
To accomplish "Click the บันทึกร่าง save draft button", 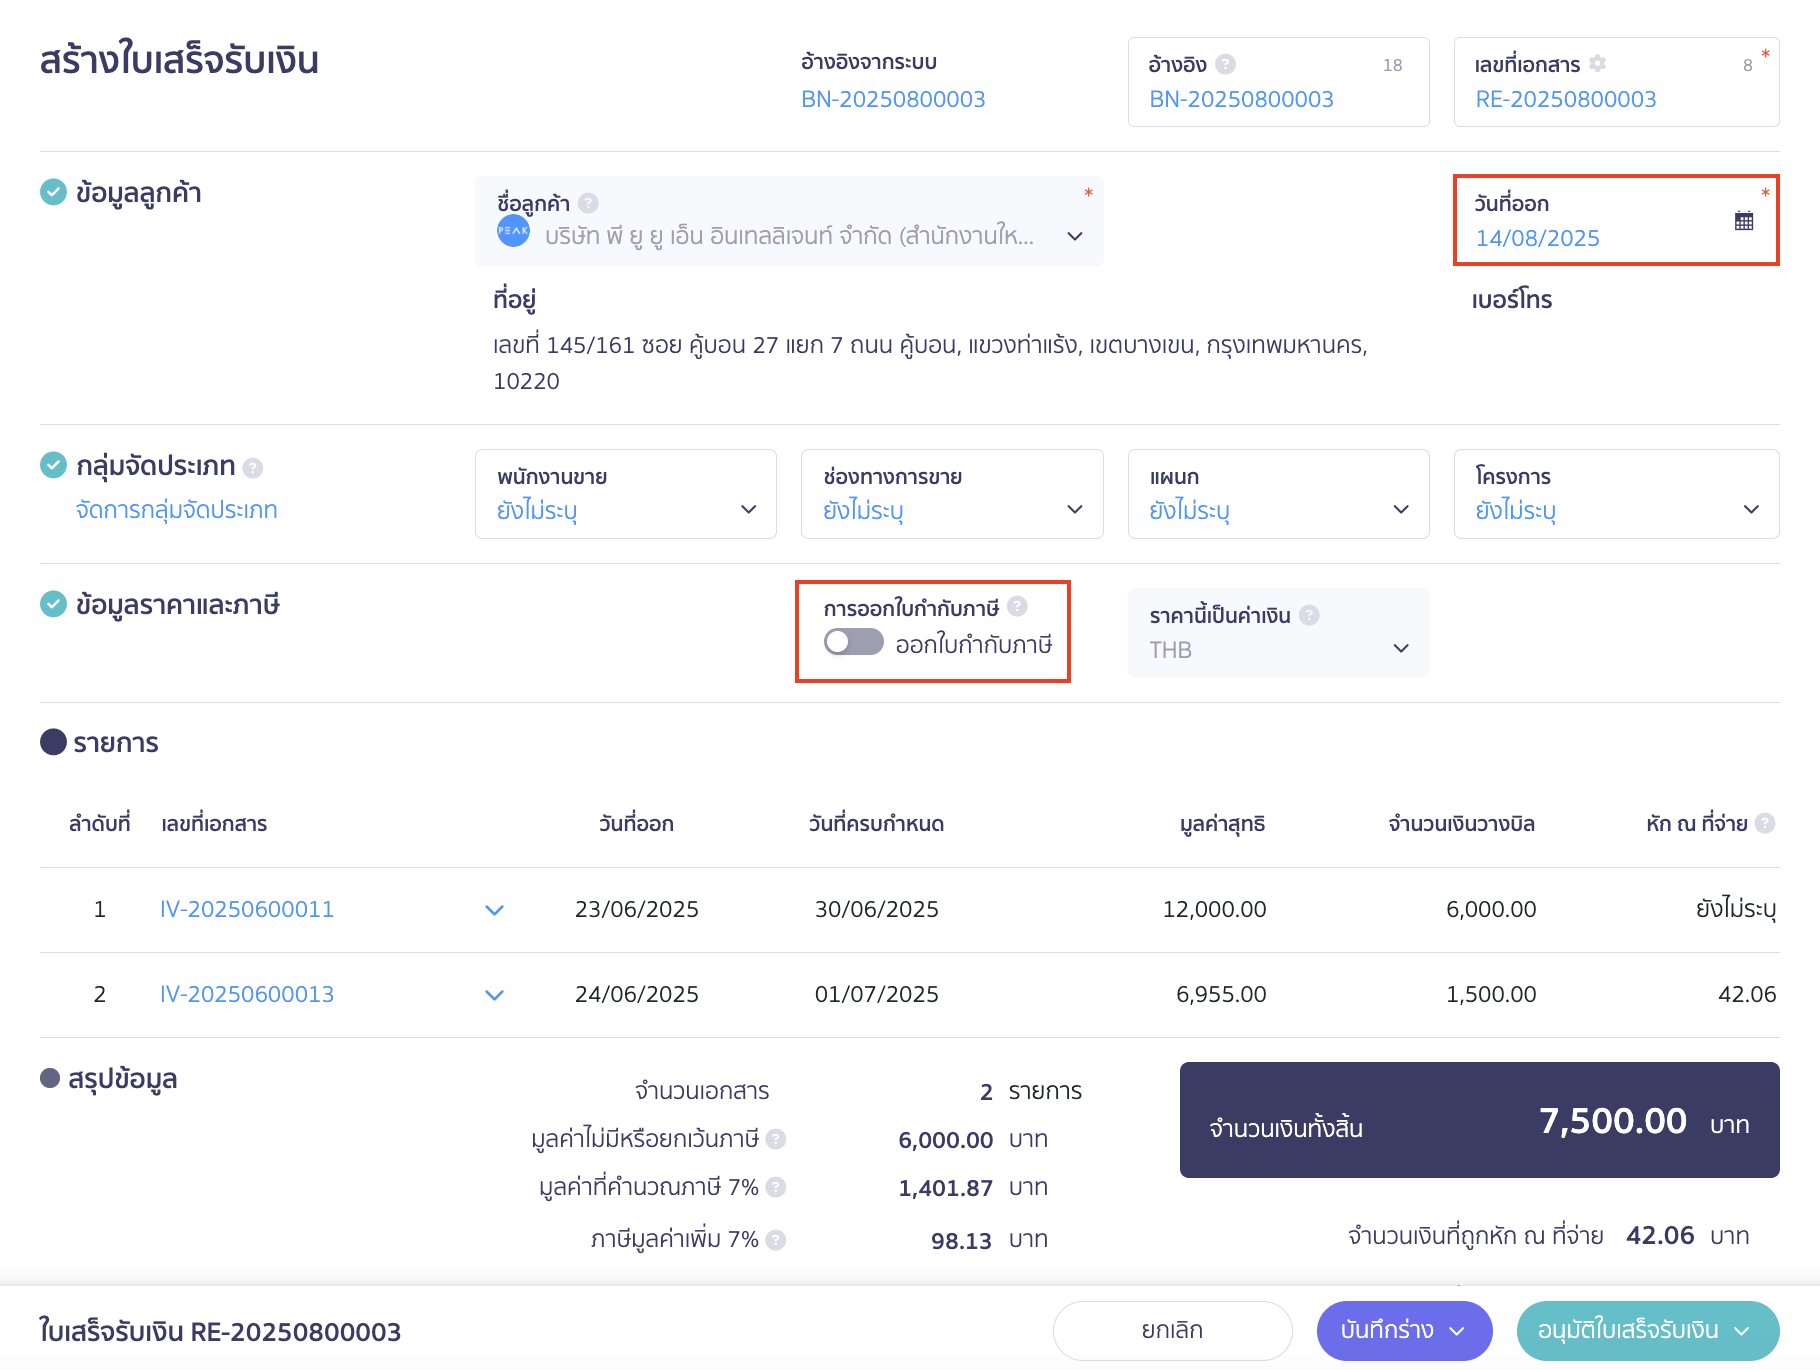I will [1403, 1330].
